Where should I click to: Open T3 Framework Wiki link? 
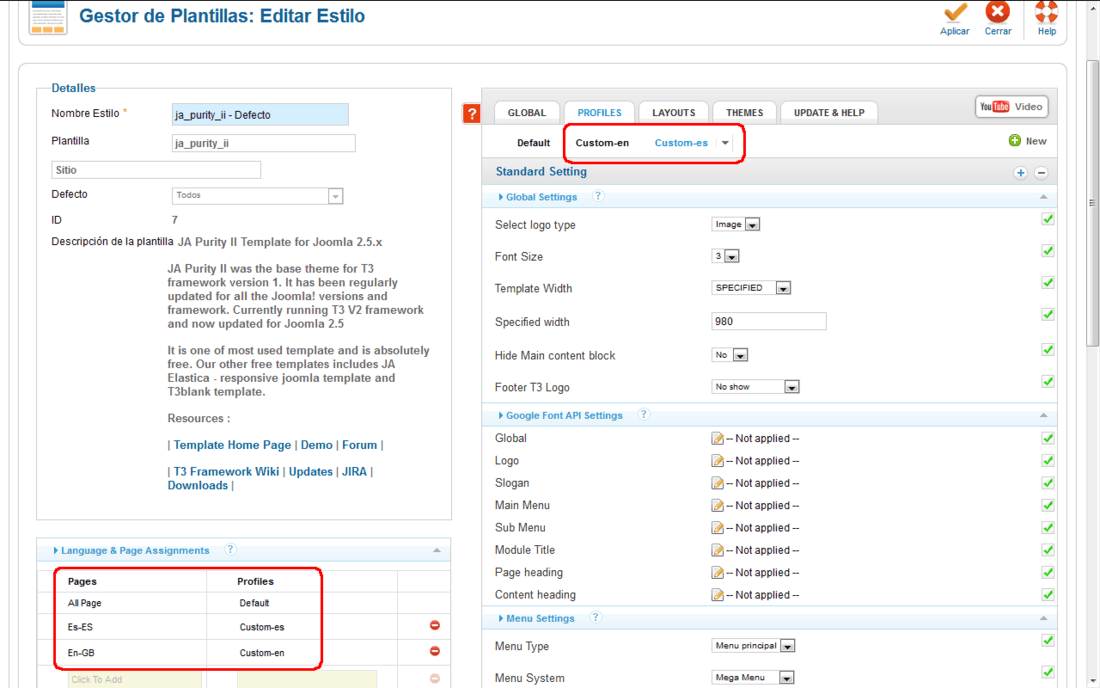226,471
